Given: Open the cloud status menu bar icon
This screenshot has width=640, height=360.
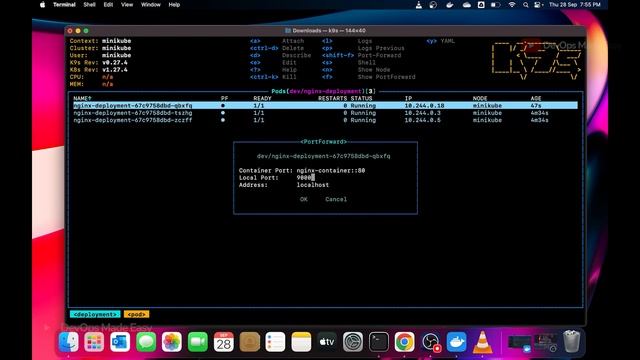Looking at the screenshot, I should [x=467, y=5].
